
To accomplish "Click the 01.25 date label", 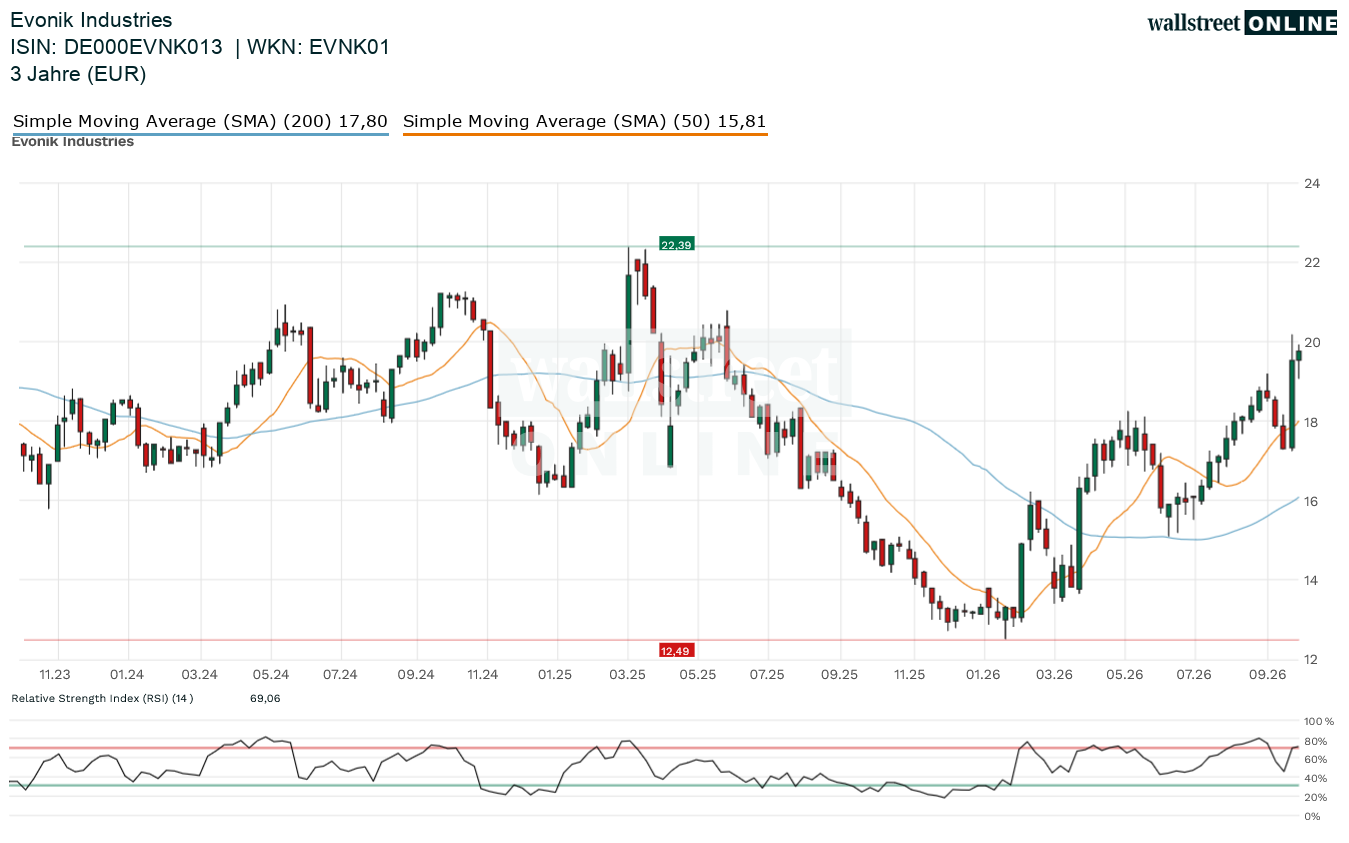I will (555, 675).
